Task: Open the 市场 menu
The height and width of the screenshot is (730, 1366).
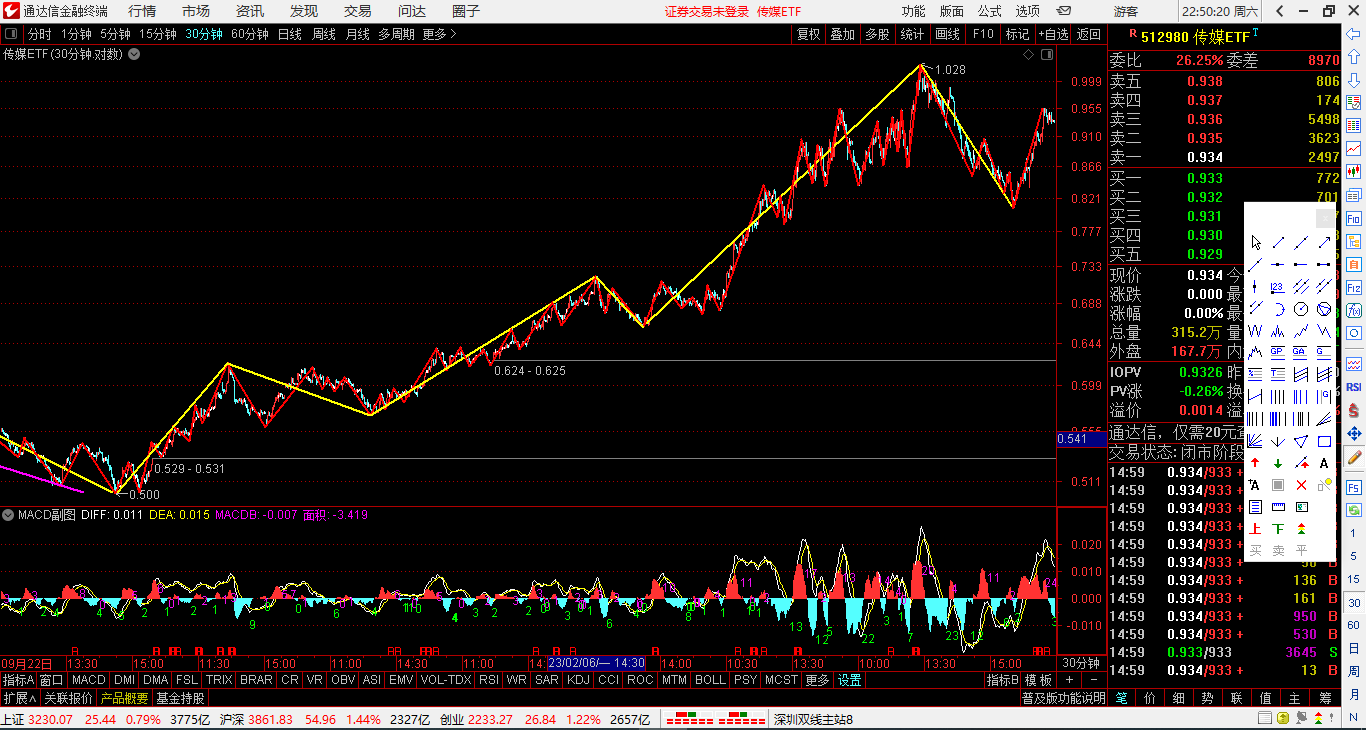Action: point(196,11)
